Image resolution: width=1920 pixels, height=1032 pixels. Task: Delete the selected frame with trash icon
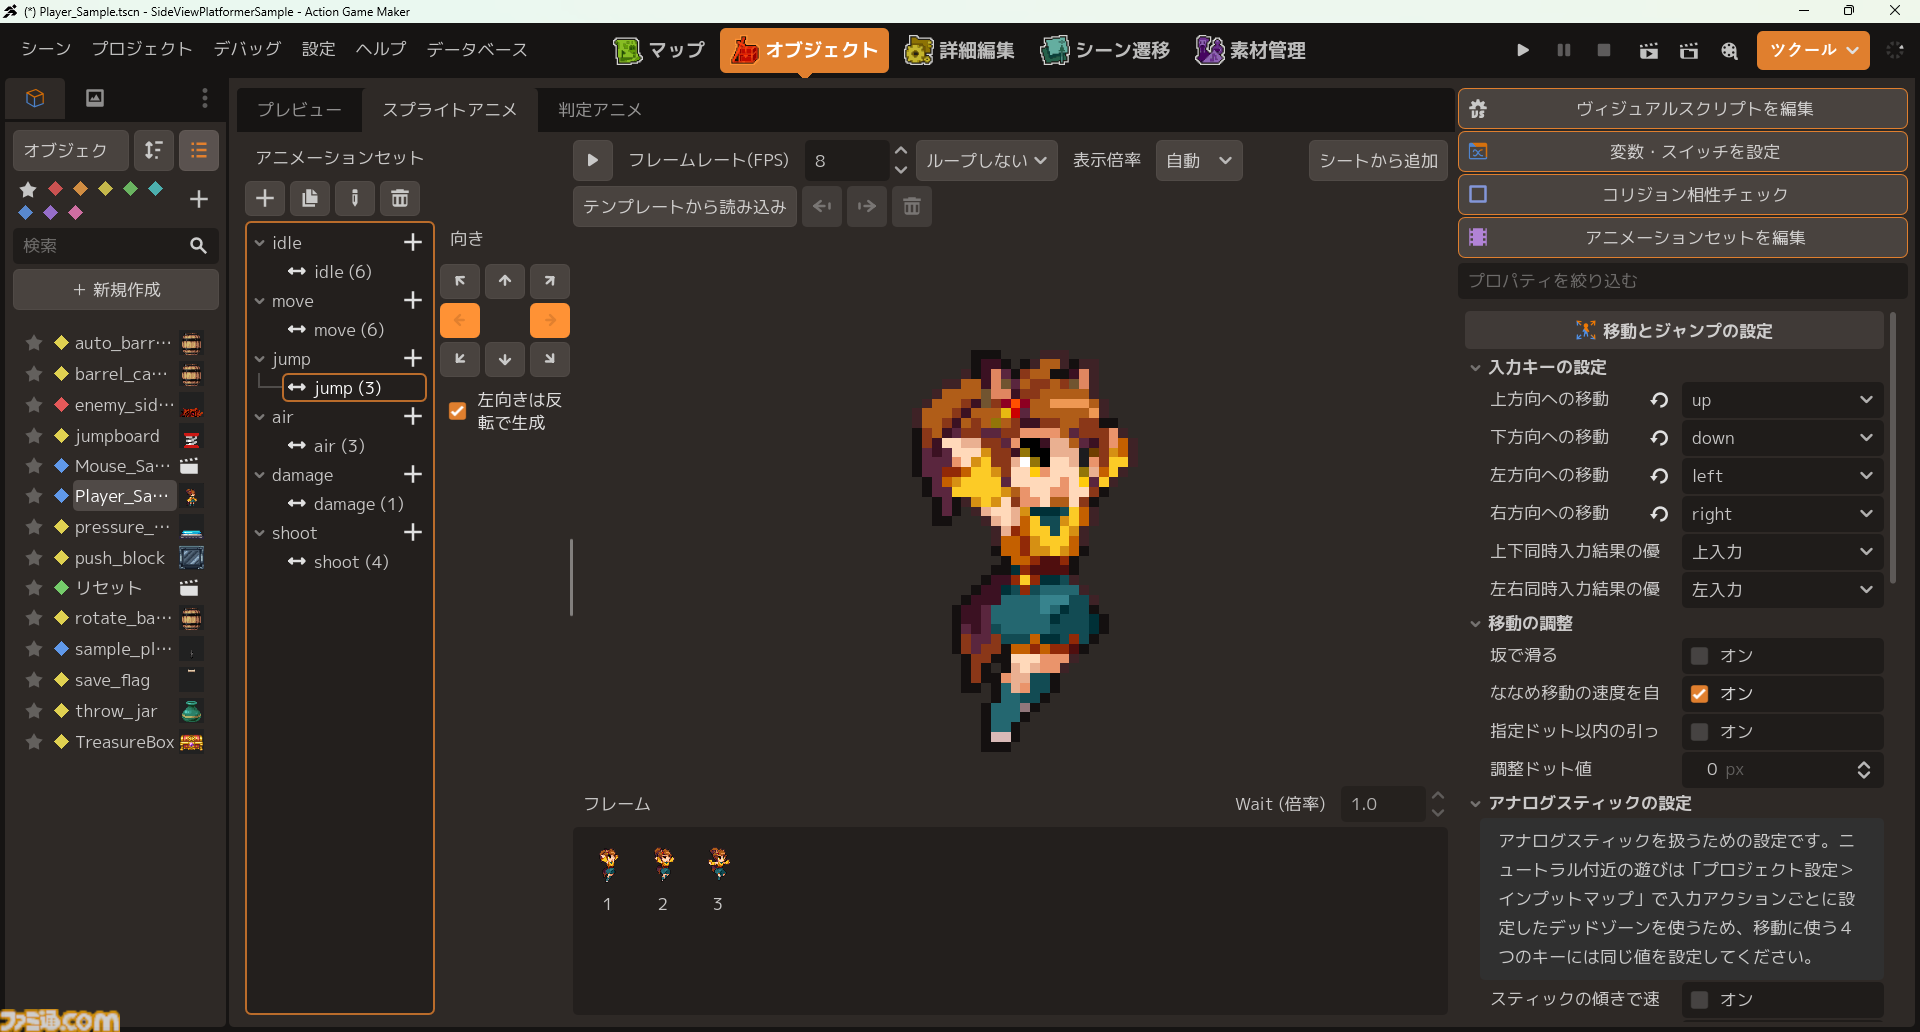(912, 206)
